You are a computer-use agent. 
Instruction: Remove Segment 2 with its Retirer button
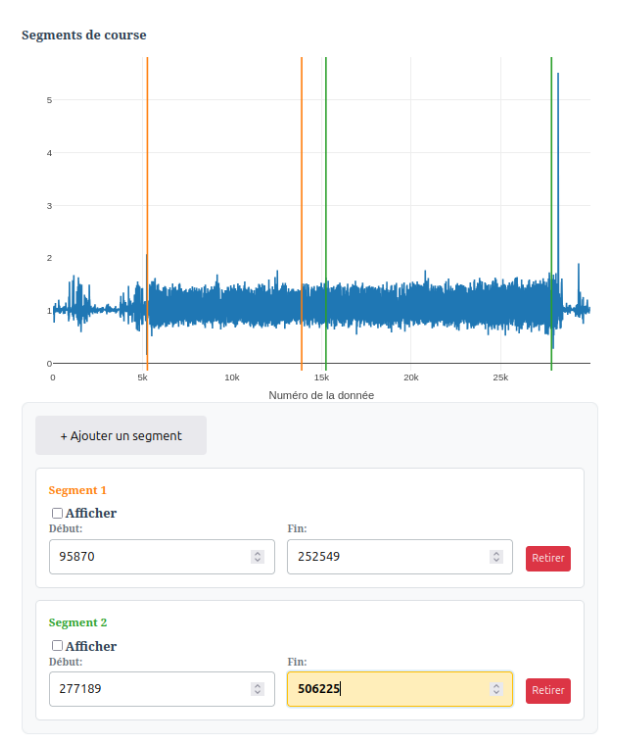(x=548, y=691)
